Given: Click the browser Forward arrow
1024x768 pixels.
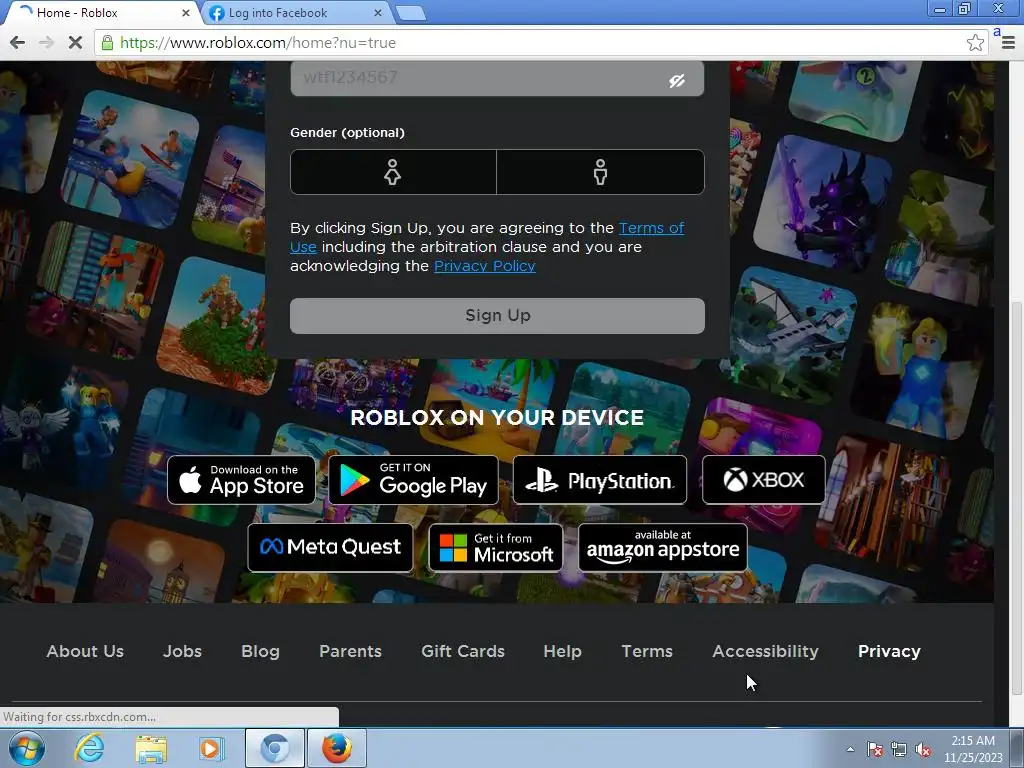Looking at the screenshot, I should pos(46,43).
